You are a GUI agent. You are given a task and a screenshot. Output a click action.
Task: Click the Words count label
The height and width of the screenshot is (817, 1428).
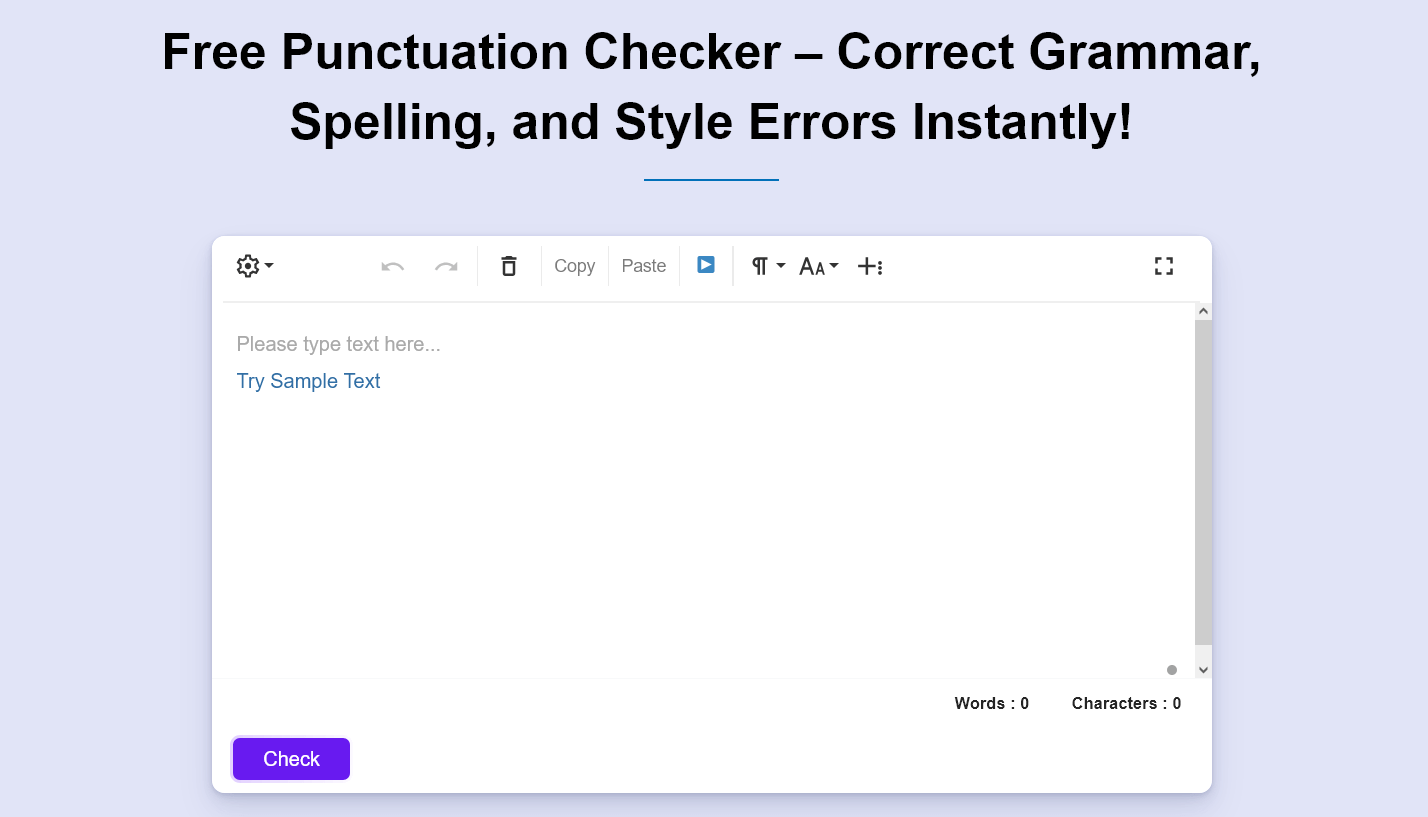pyautogui.click(x=991, y=703)
